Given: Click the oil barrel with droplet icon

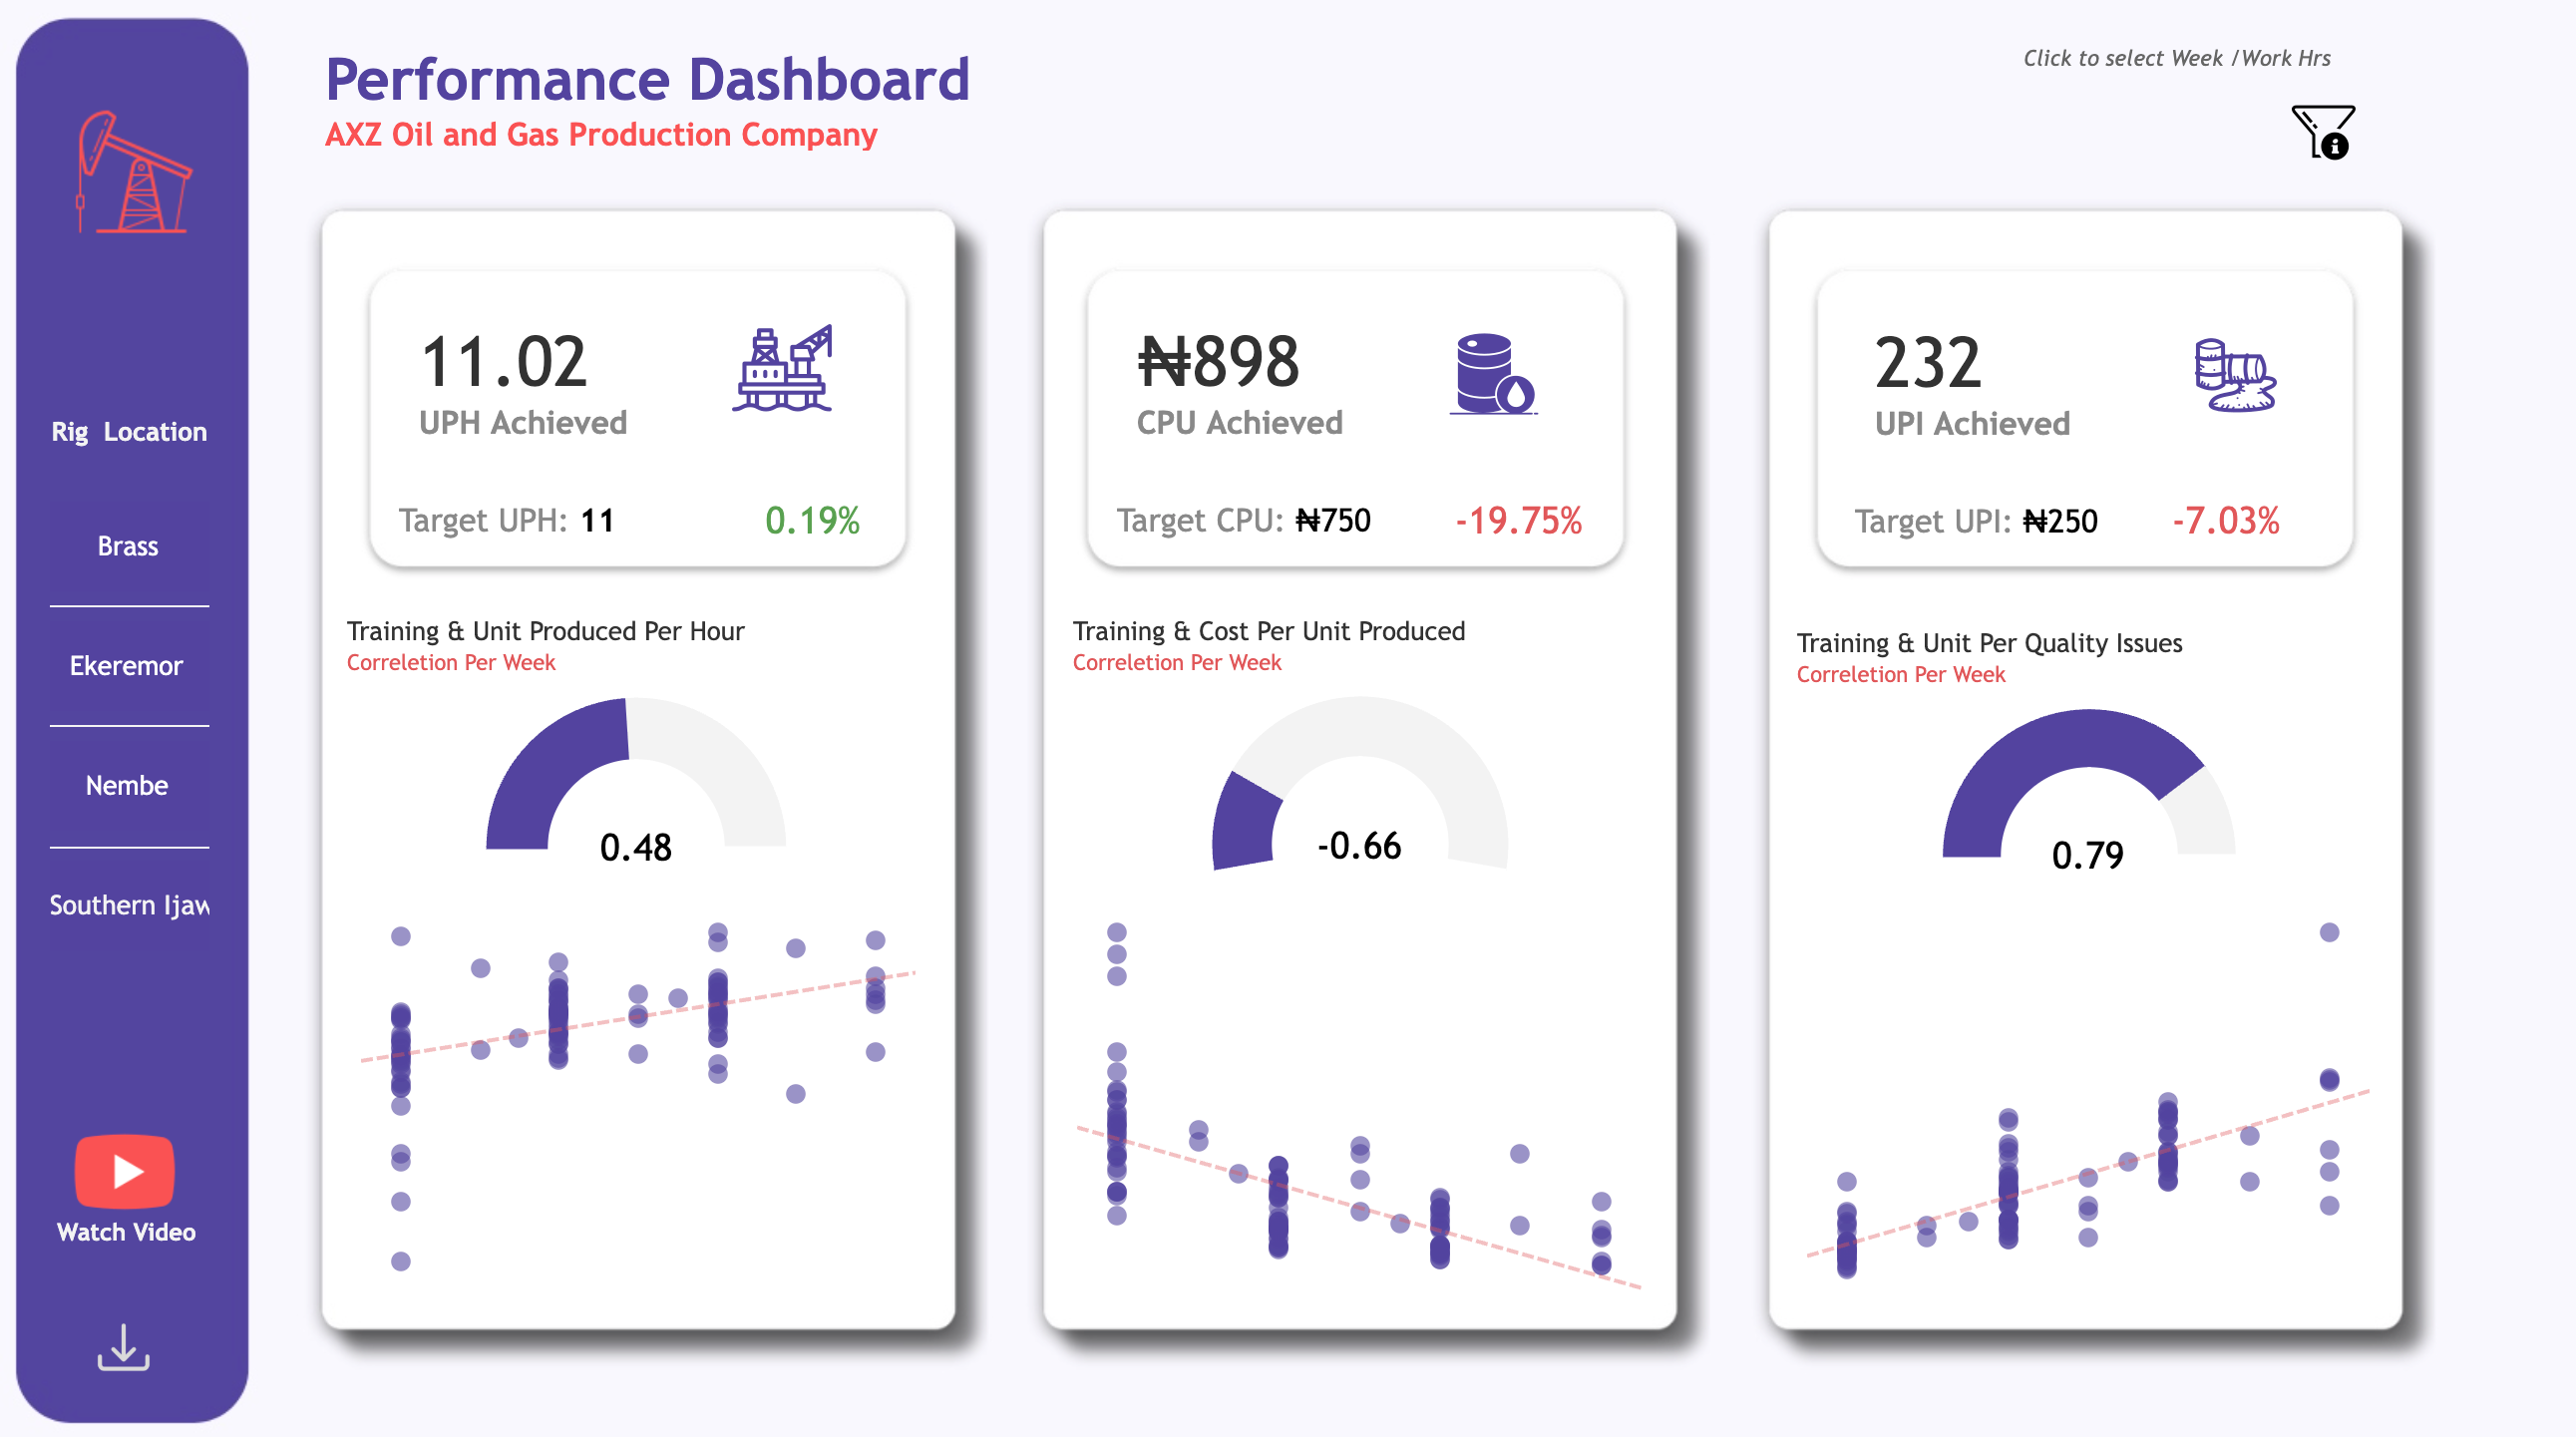Looking at the screenshot, I should pos(1491,374).
